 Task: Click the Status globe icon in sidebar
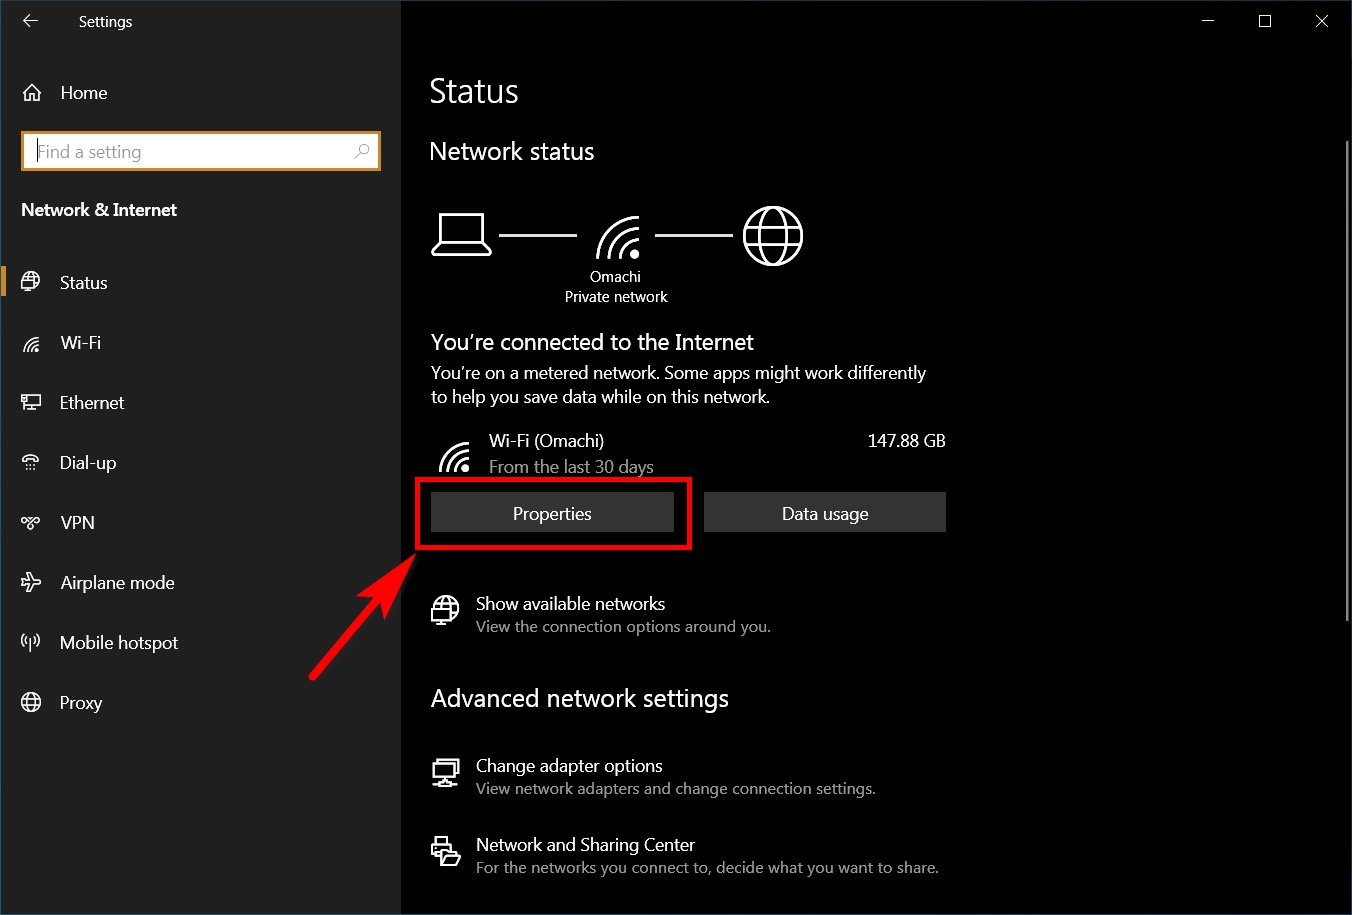31,282
